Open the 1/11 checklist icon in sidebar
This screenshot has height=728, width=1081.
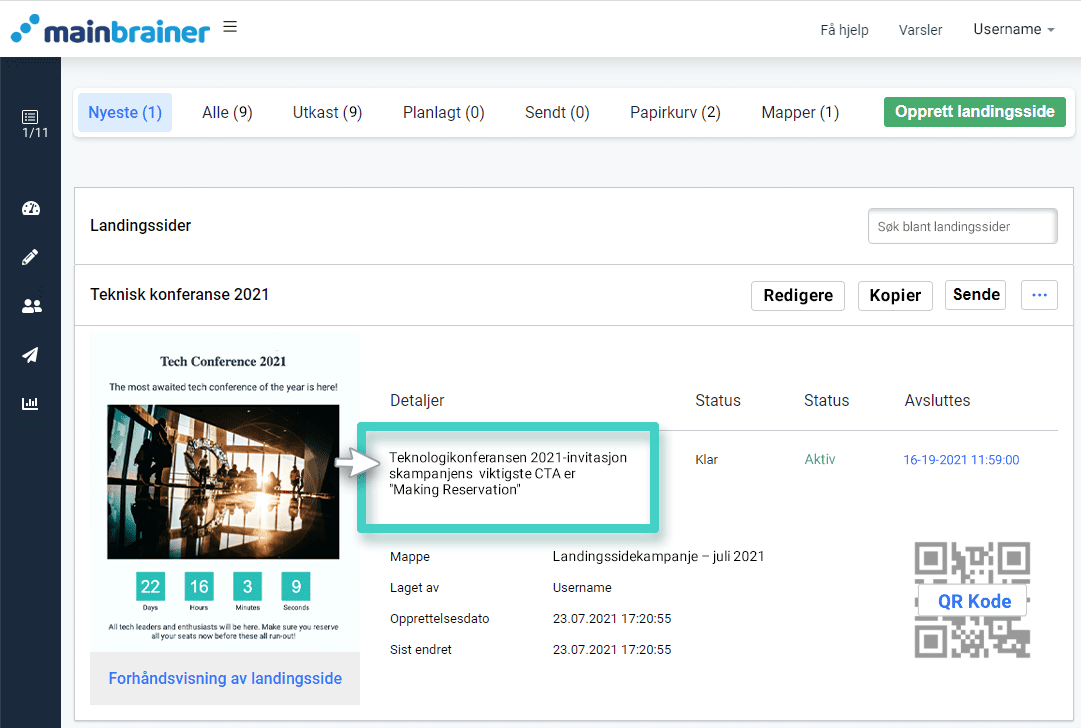[x=31, y=124]
